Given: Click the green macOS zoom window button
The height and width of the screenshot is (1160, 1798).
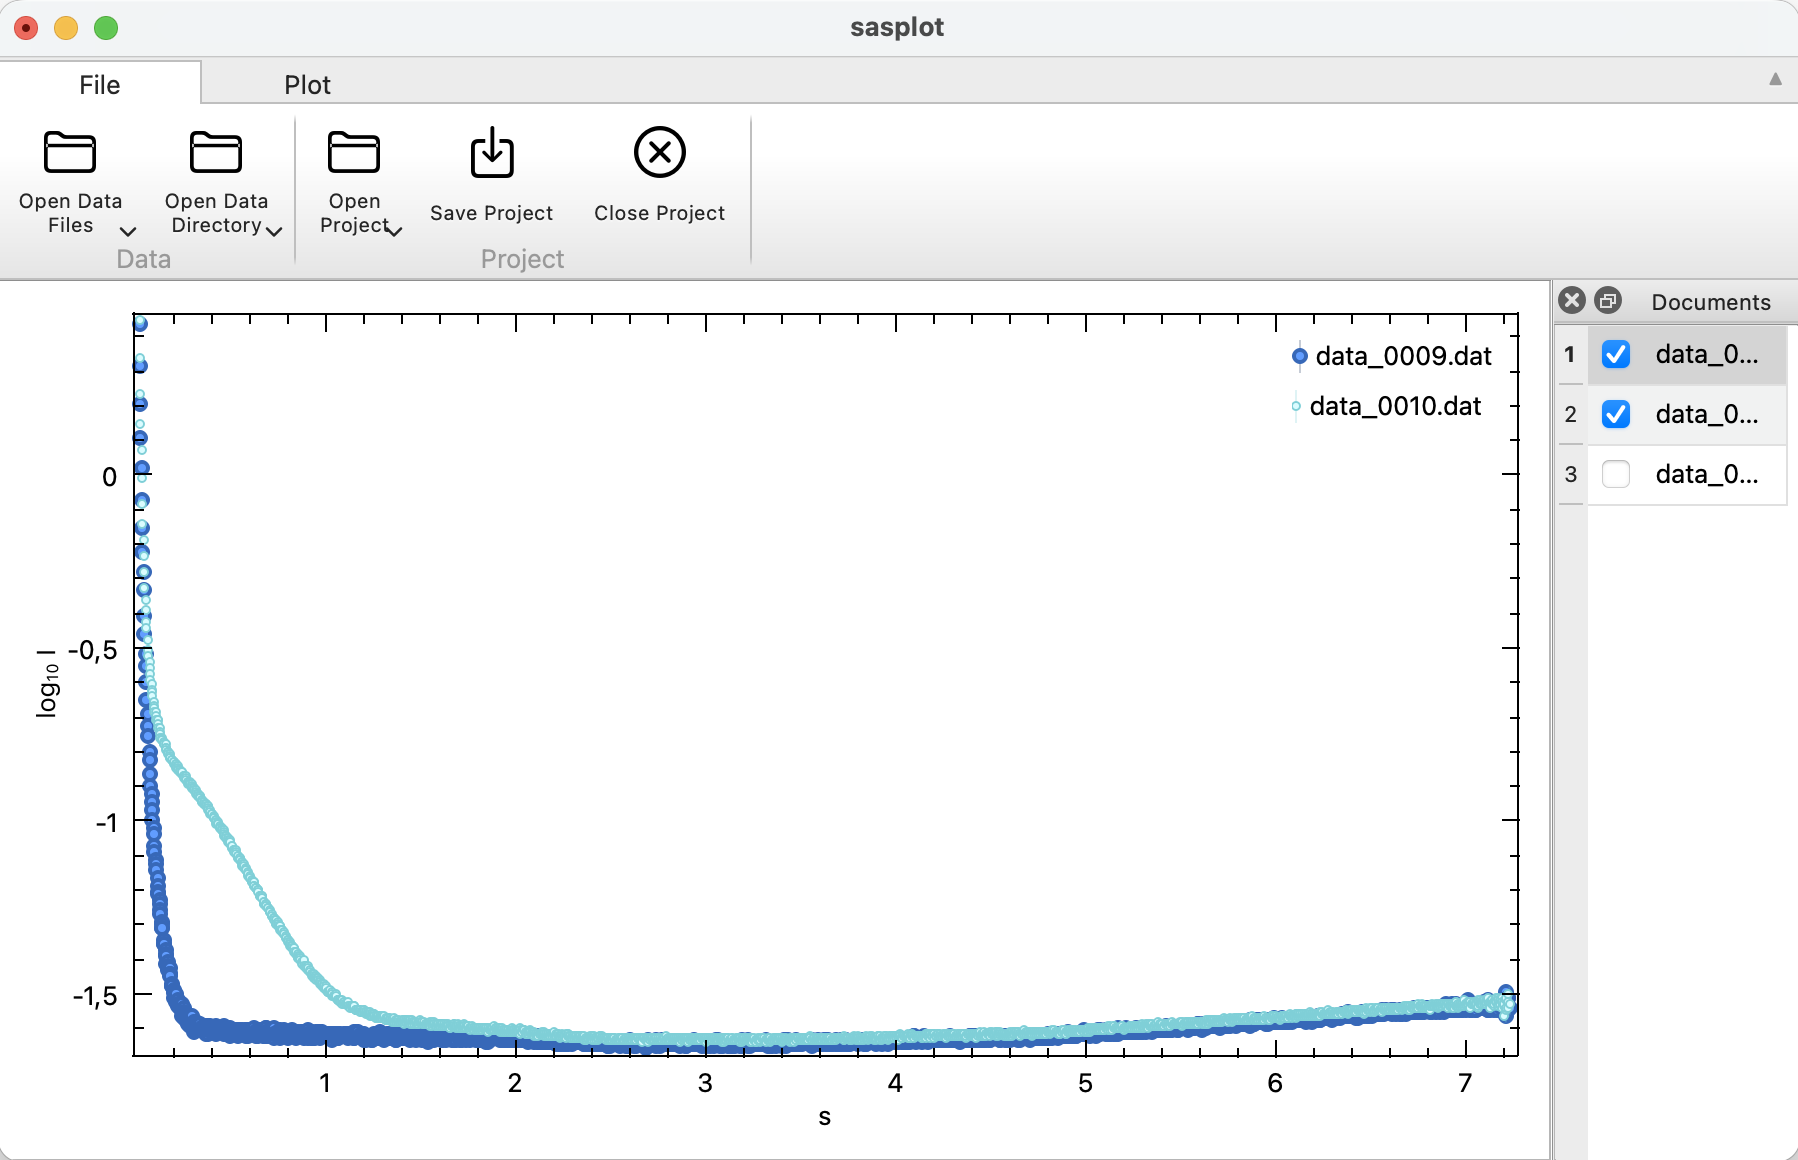Looking at the screenshot, I should [106, 28].
